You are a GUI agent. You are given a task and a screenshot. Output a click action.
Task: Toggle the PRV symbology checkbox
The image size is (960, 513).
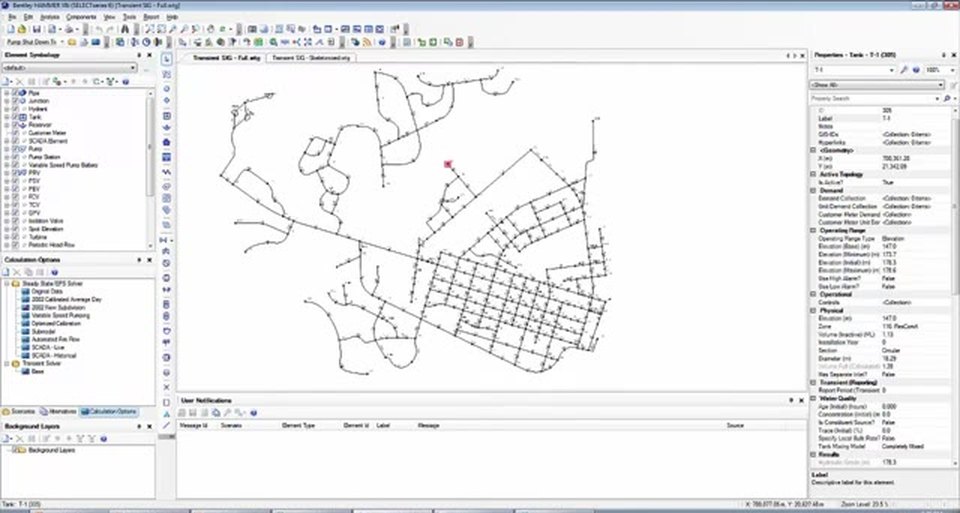pyautogui.click(x=15, y=173)
